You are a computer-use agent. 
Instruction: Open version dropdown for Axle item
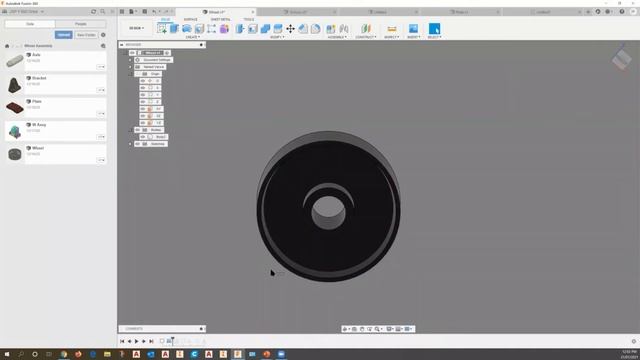tap(101, 67)
